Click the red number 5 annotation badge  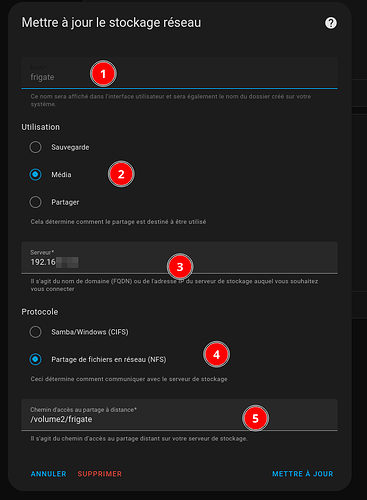coord(255,418)
